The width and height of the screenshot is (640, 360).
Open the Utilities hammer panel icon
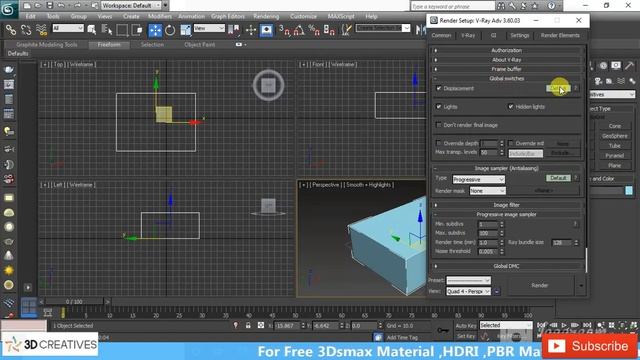point(629,65)
